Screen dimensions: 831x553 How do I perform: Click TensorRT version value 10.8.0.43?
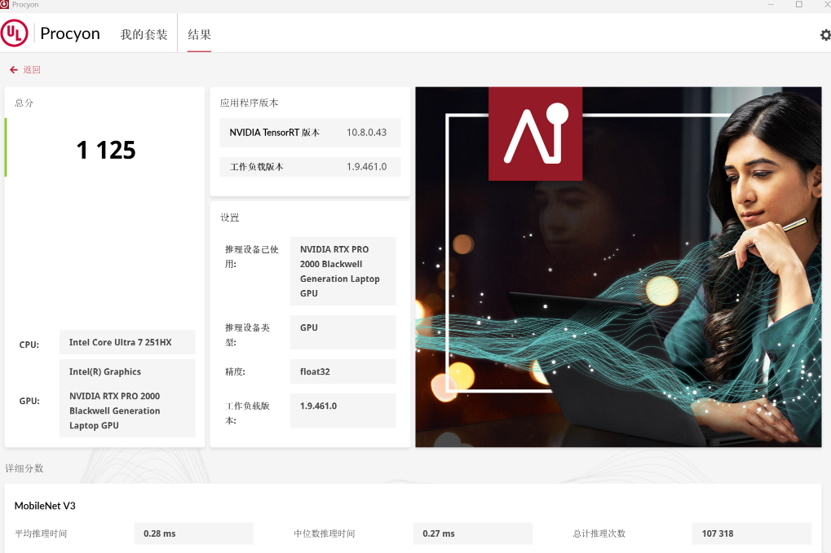[x=366, y=133]
